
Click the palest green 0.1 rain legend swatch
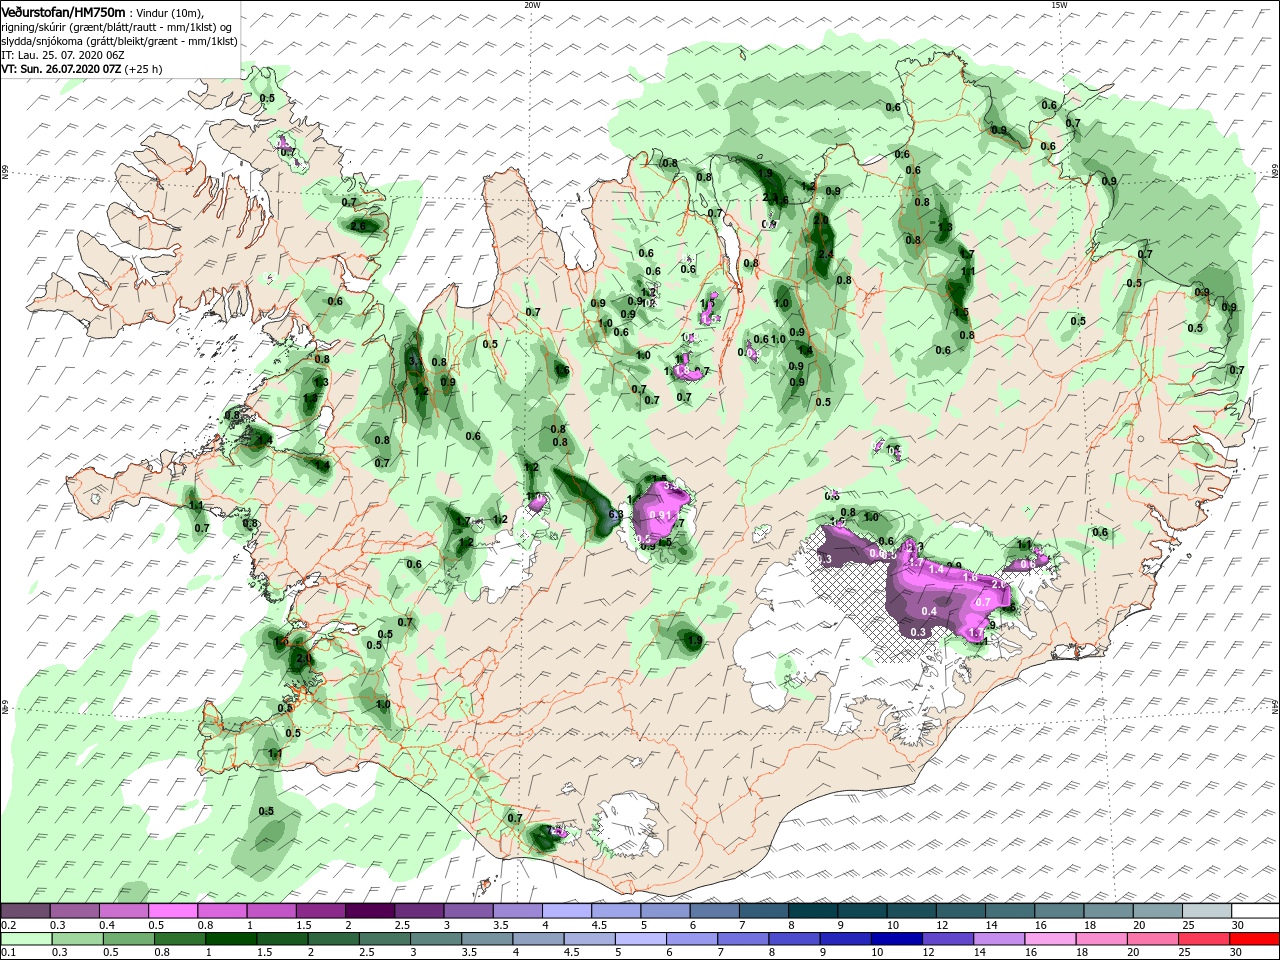coord(26,939)
